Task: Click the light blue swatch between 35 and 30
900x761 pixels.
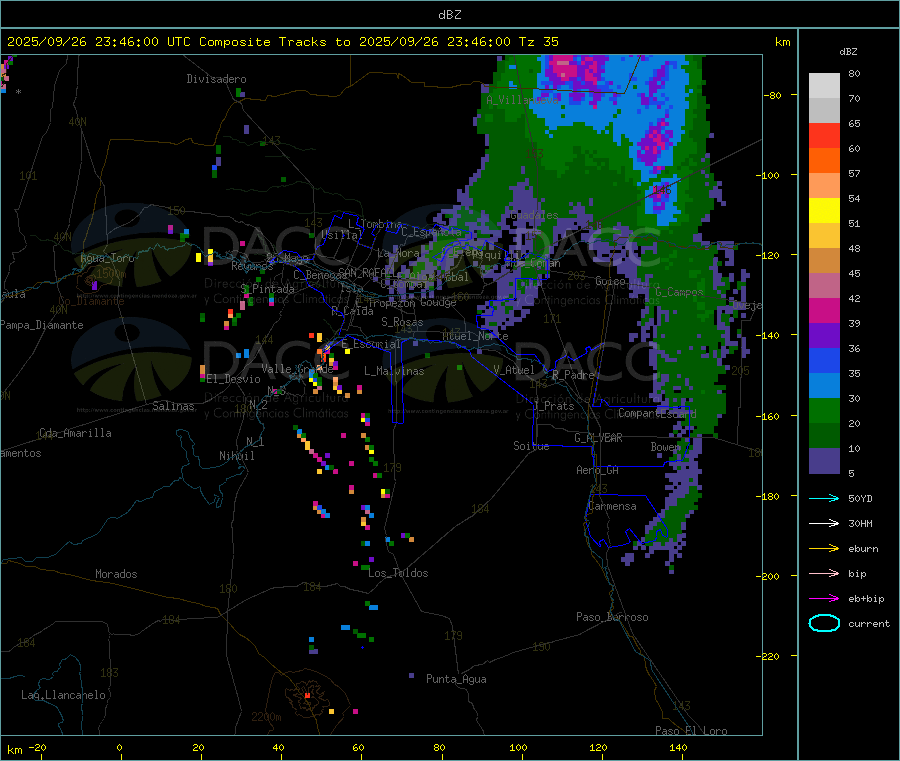Action: point(824,386)
